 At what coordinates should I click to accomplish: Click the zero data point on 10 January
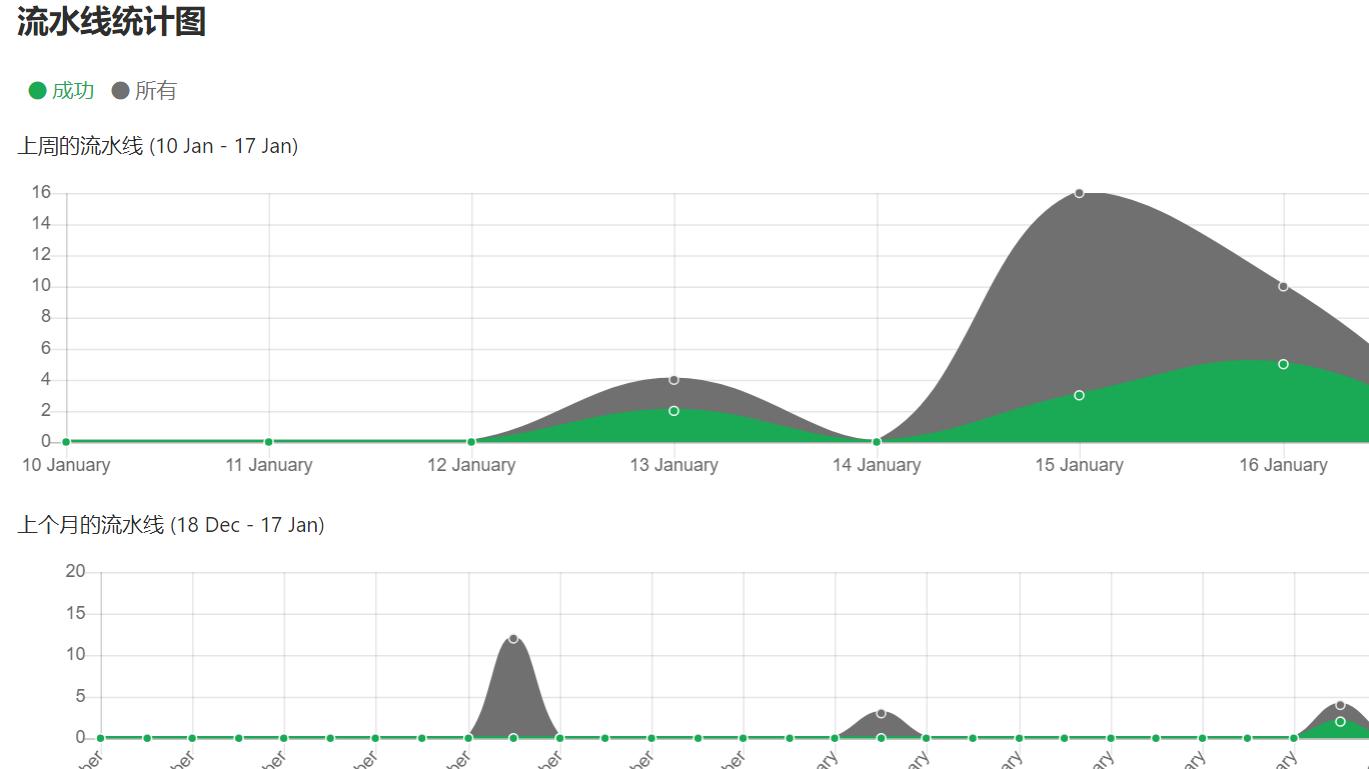pos(66,442)
